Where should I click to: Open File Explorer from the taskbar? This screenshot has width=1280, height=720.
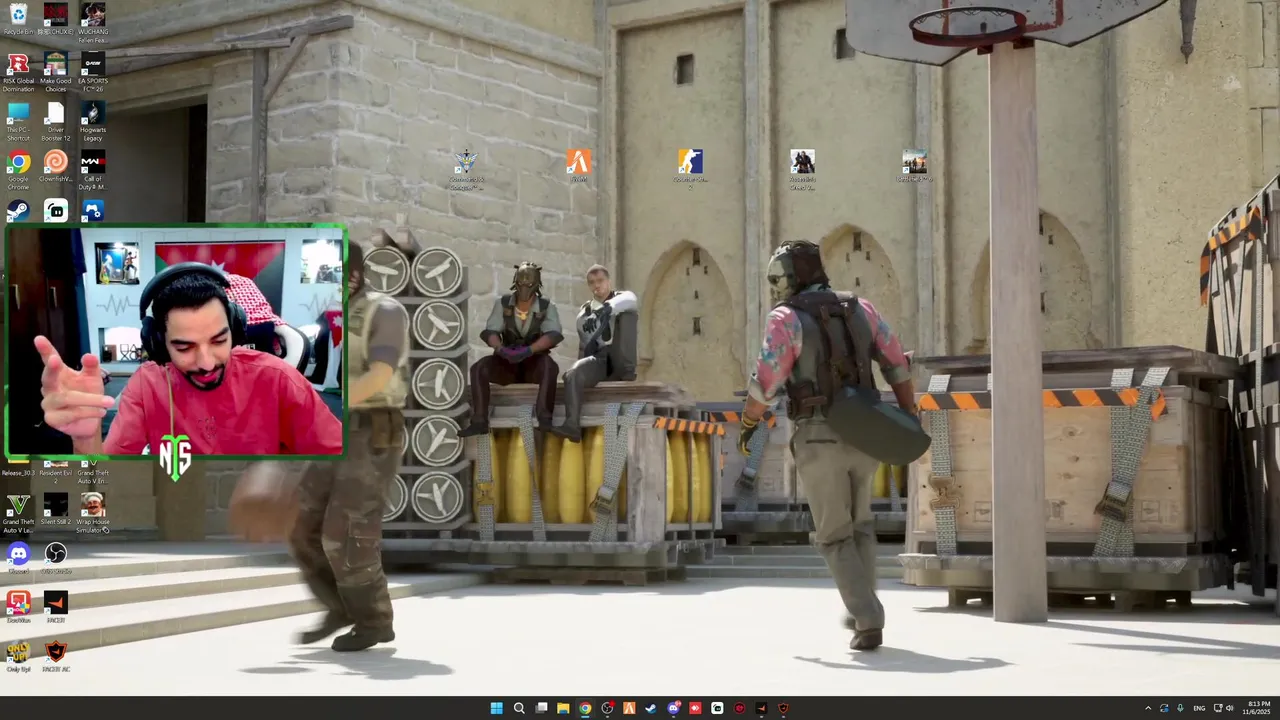tap(563, 708)
